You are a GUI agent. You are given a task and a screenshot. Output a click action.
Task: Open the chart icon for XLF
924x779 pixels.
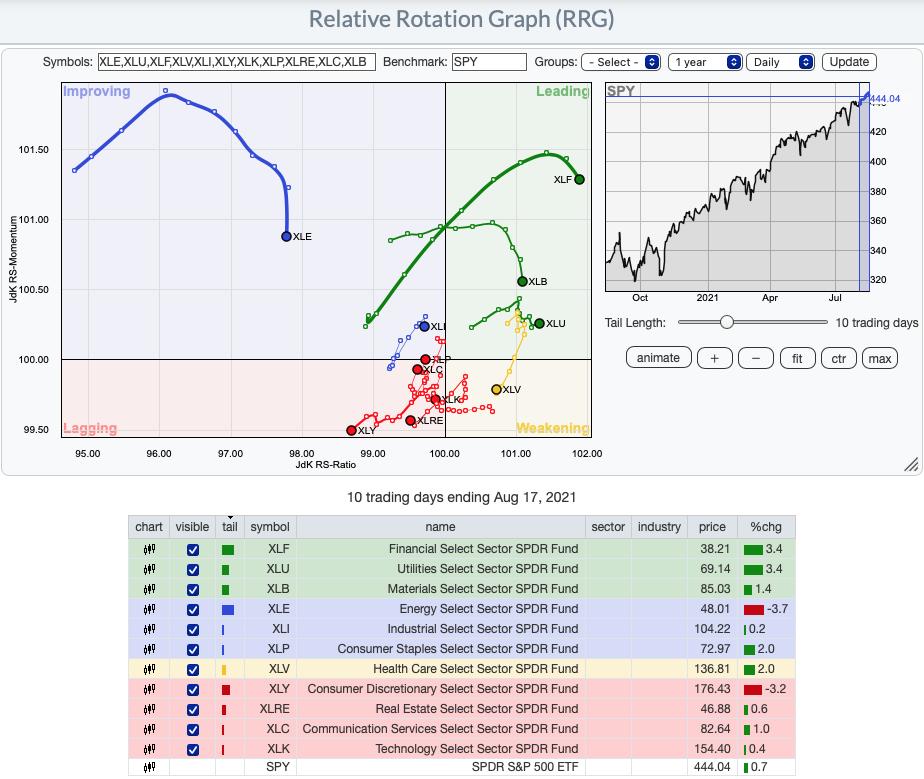point(149,549)
